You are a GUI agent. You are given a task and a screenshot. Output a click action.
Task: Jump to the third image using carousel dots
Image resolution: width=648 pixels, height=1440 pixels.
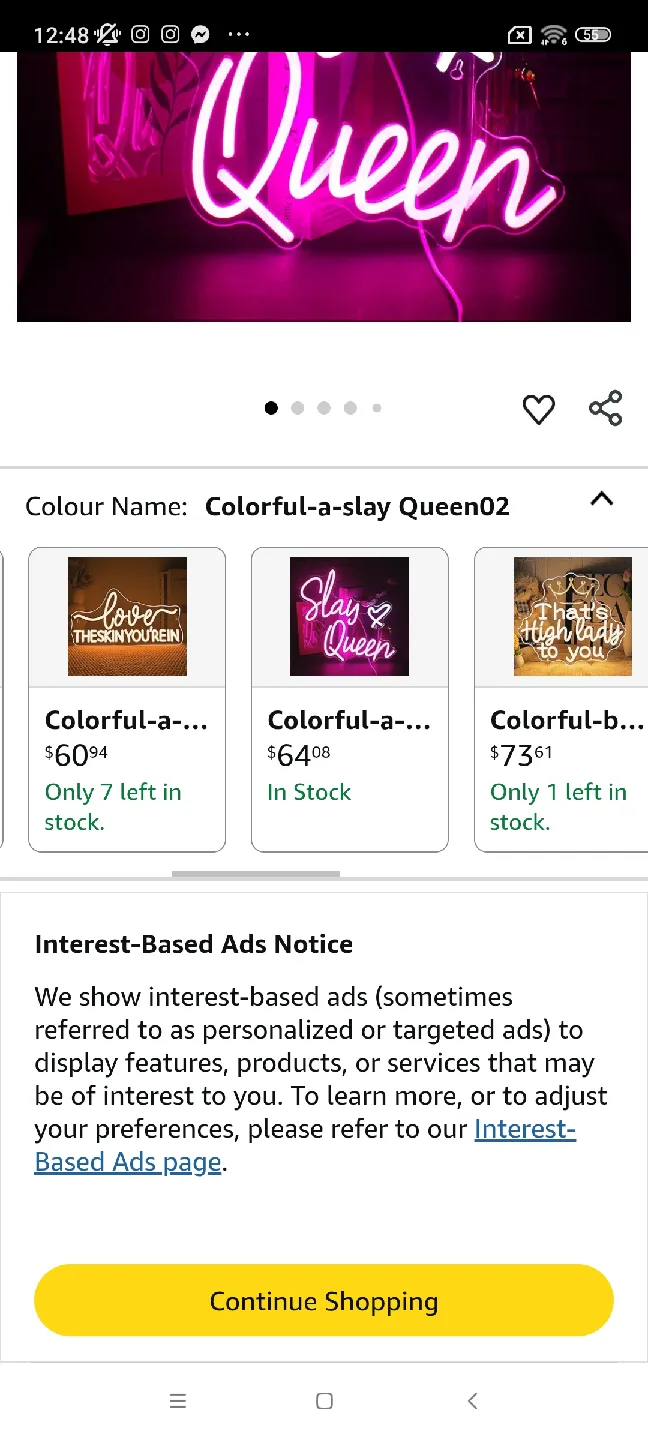(324, 408)
